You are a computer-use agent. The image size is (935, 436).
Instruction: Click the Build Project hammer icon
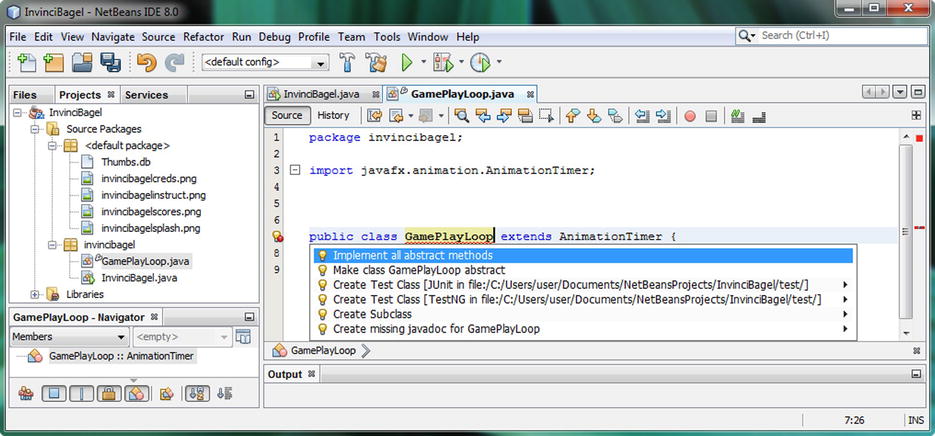click(346, 62)
